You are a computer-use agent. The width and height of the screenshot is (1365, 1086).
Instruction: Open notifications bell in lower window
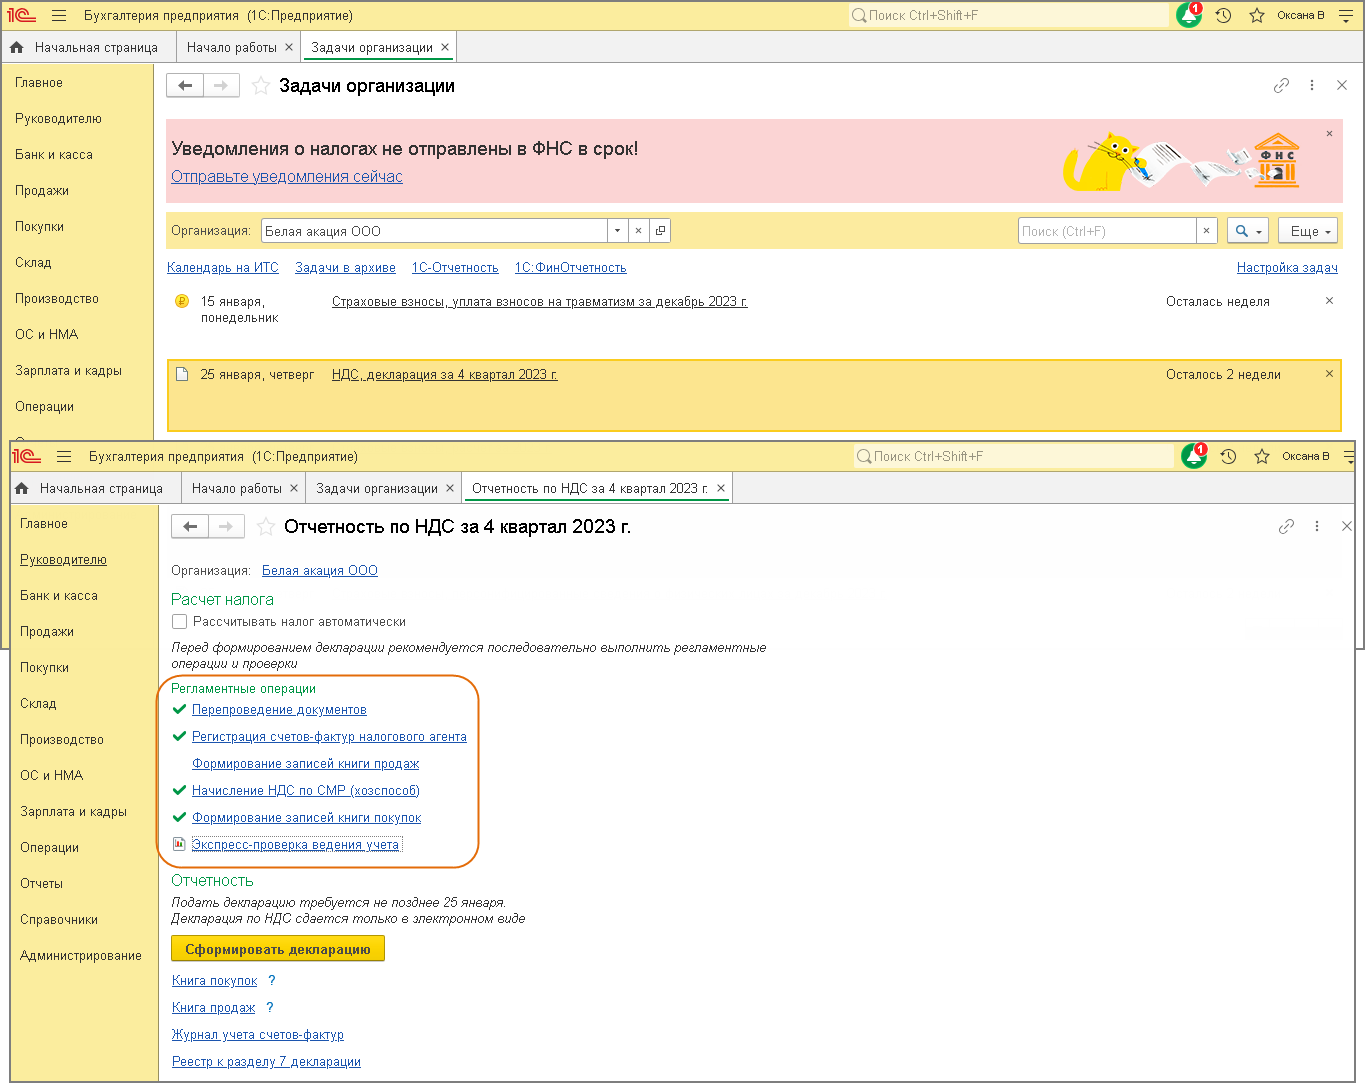point(1194,456)
